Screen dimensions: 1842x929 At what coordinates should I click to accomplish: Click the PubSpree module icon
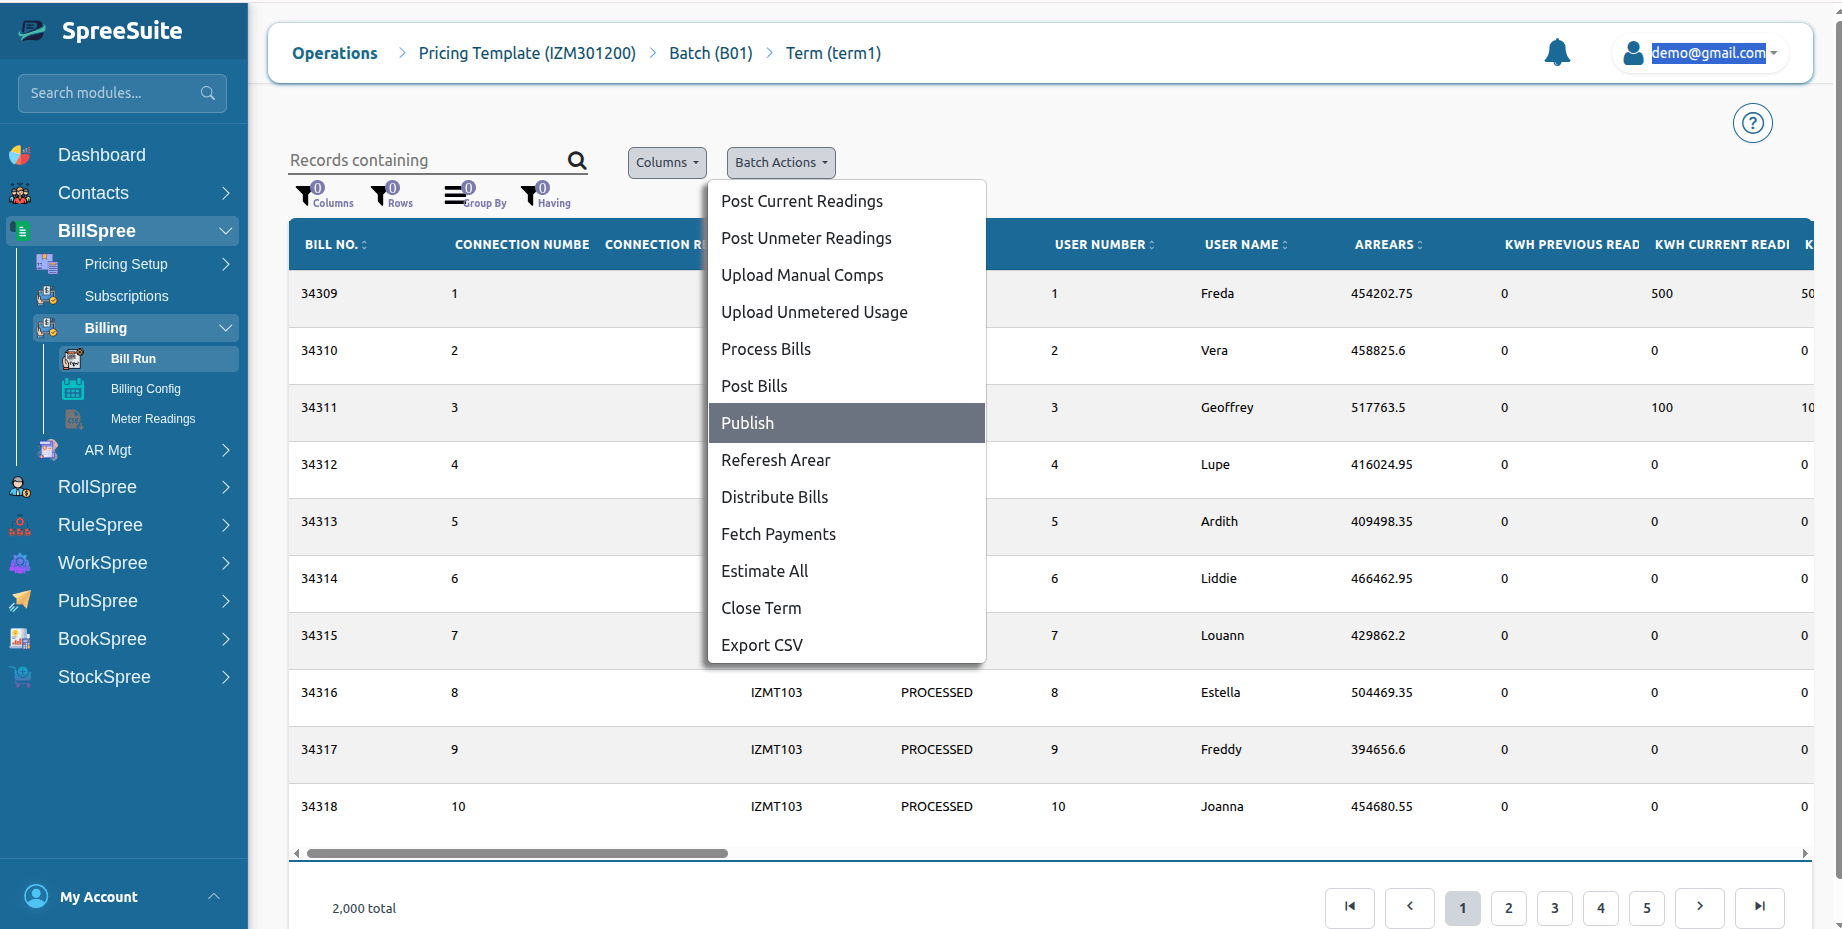(20, 601)
